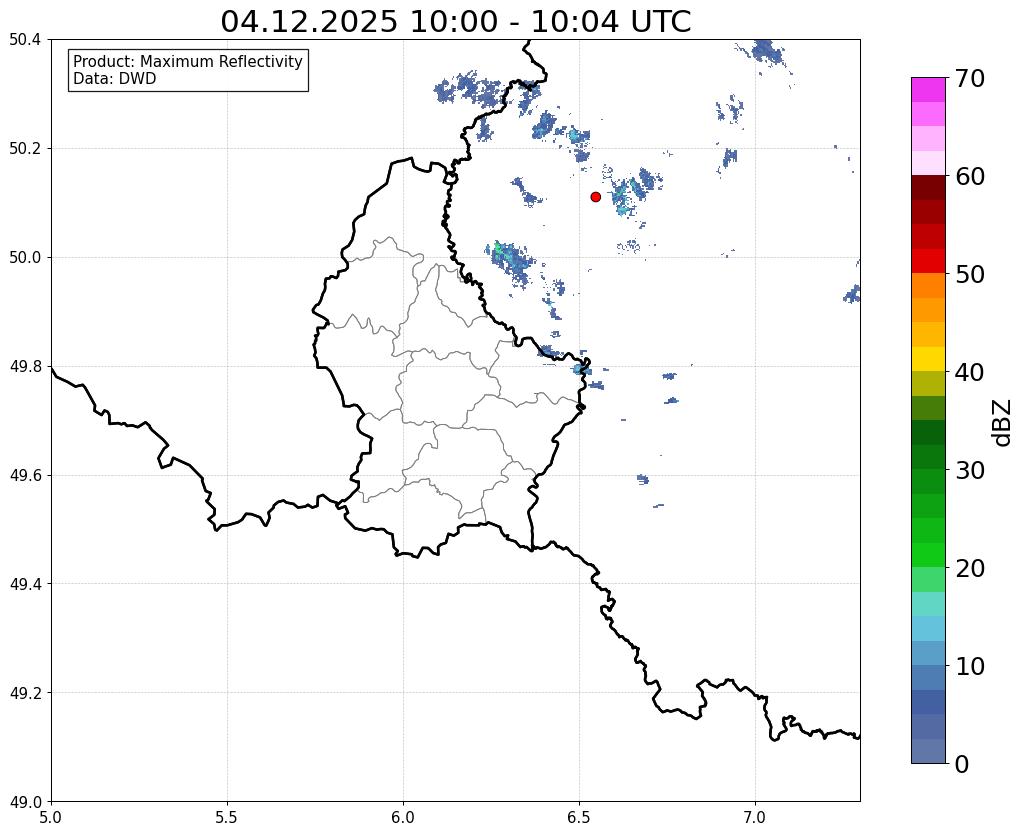
Task: Click the 20 tick label on colorbar
Action: pyautogui.click(x=970, y=568)
